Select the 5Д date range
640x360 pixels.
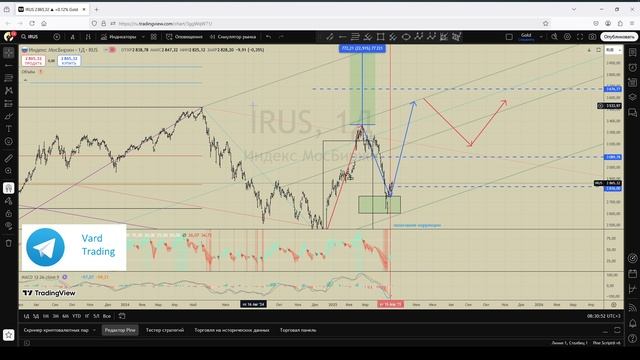(36, 316)
